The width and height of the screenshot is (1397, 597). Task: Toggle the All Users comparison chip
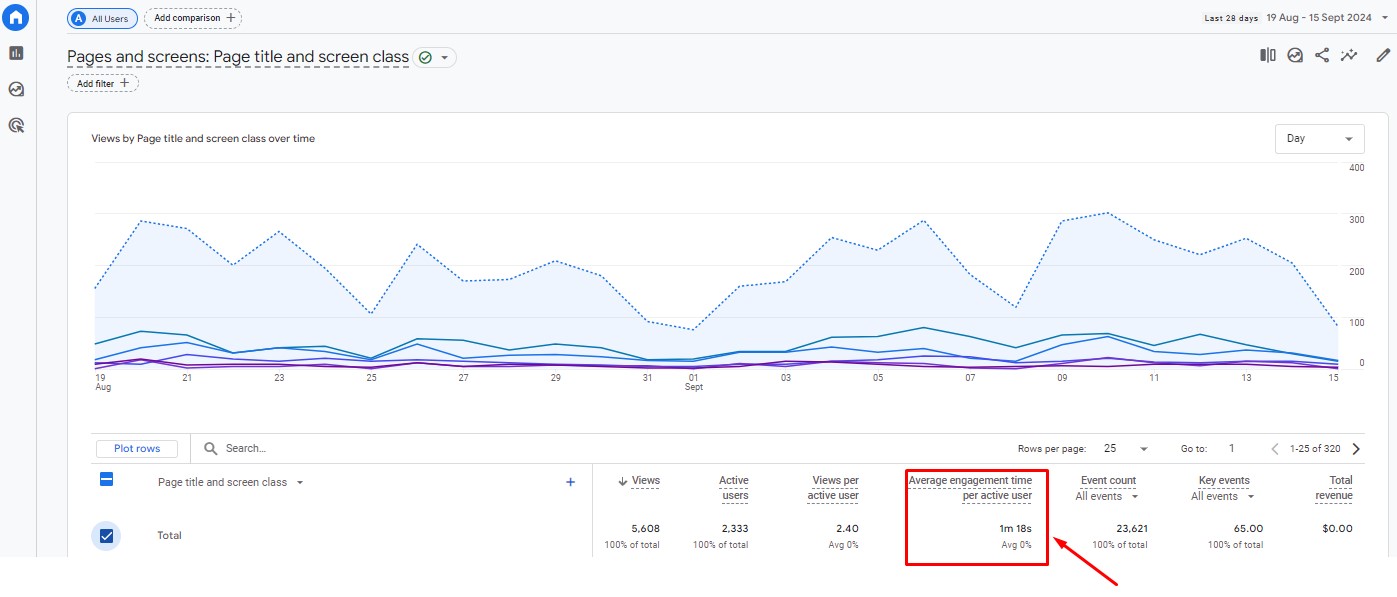(103, 18)
